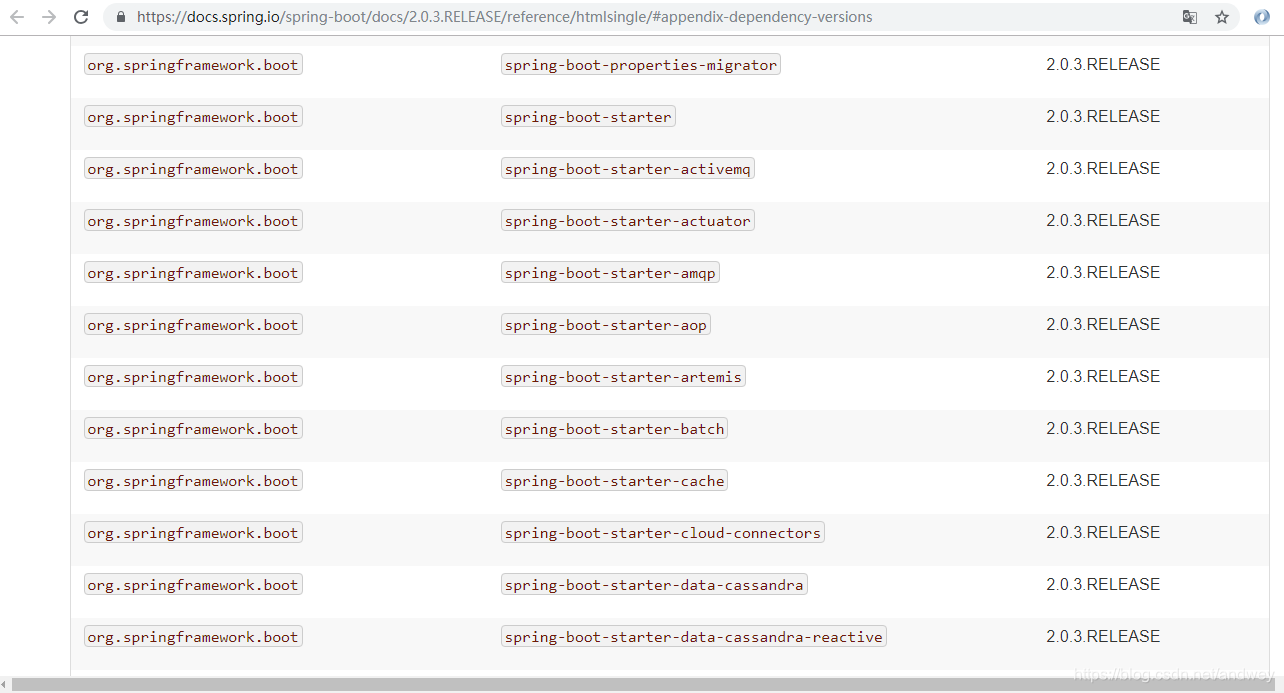The height and width of the screenshot is (693, 1284).
Task: Go forward with the browser forward arrow
Action: (49, 17)
